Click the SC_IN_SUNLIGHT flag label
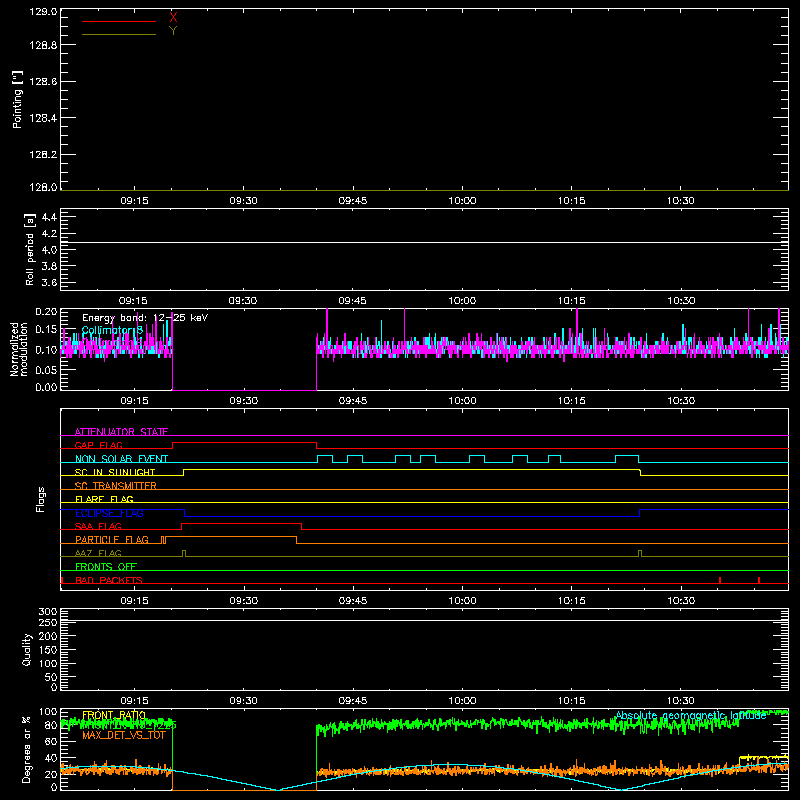Viewport: 800px width, 800px height. point(115,472)
